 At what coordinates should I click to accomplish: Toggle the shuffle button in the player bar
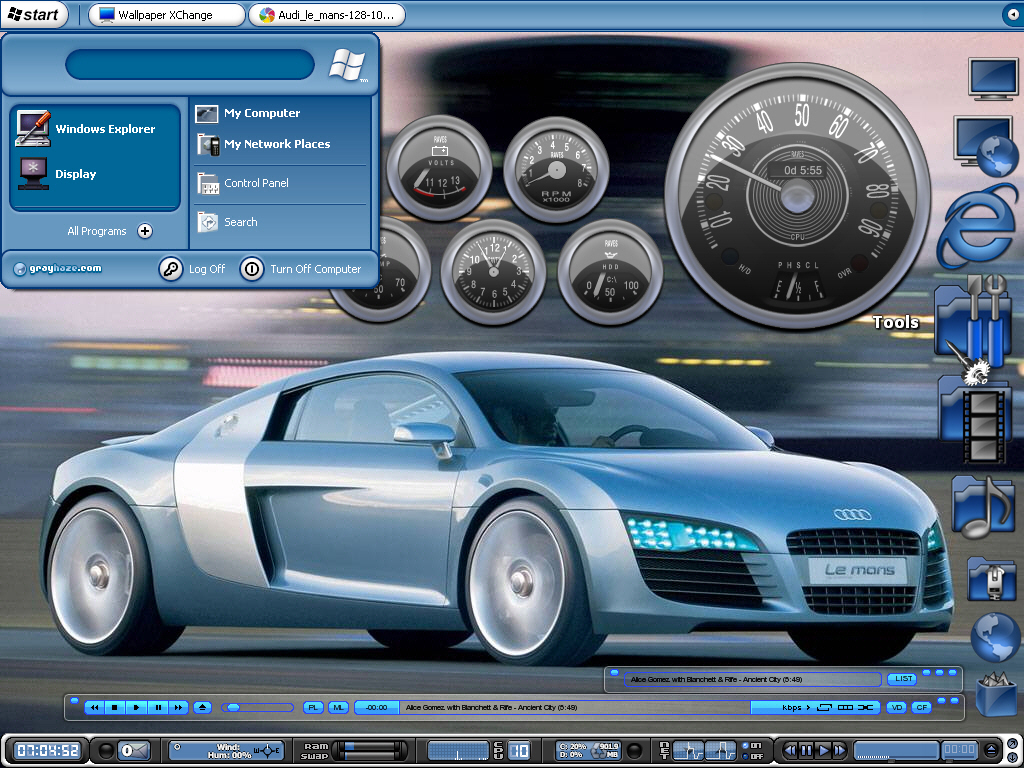pos(865,707)
